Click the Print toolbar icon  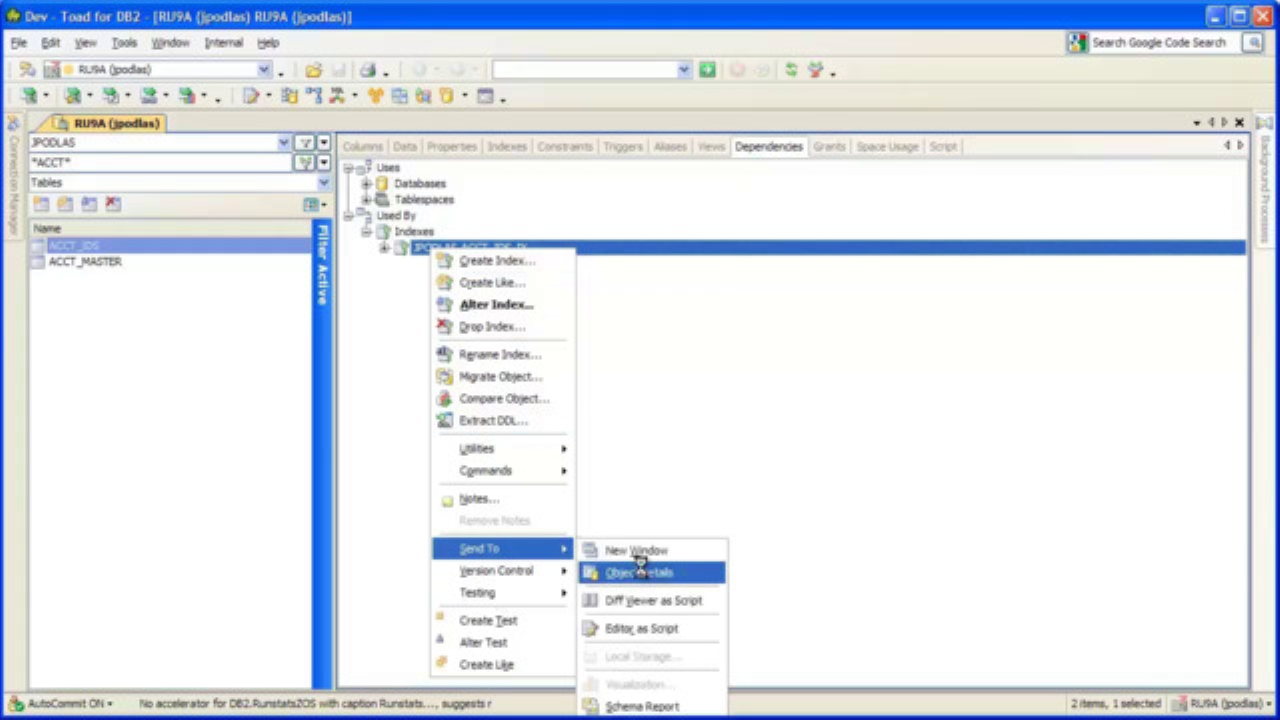(367, 69)
